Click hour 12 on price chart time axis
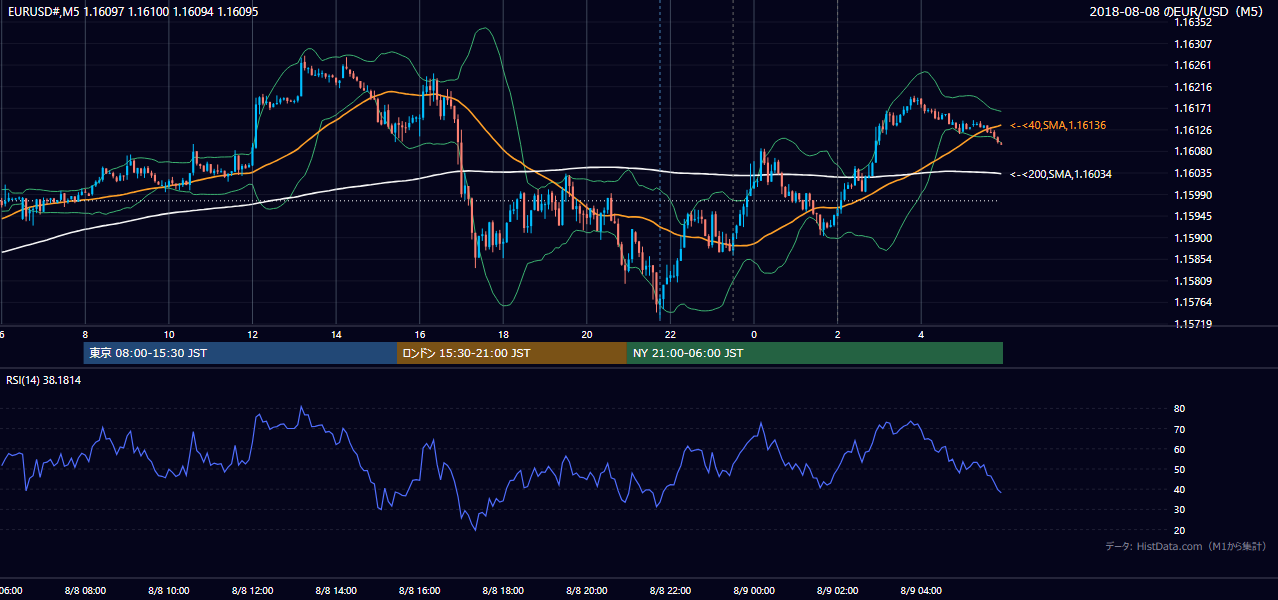The height and width of the screenshot is (600, 1278). [252, 334]
